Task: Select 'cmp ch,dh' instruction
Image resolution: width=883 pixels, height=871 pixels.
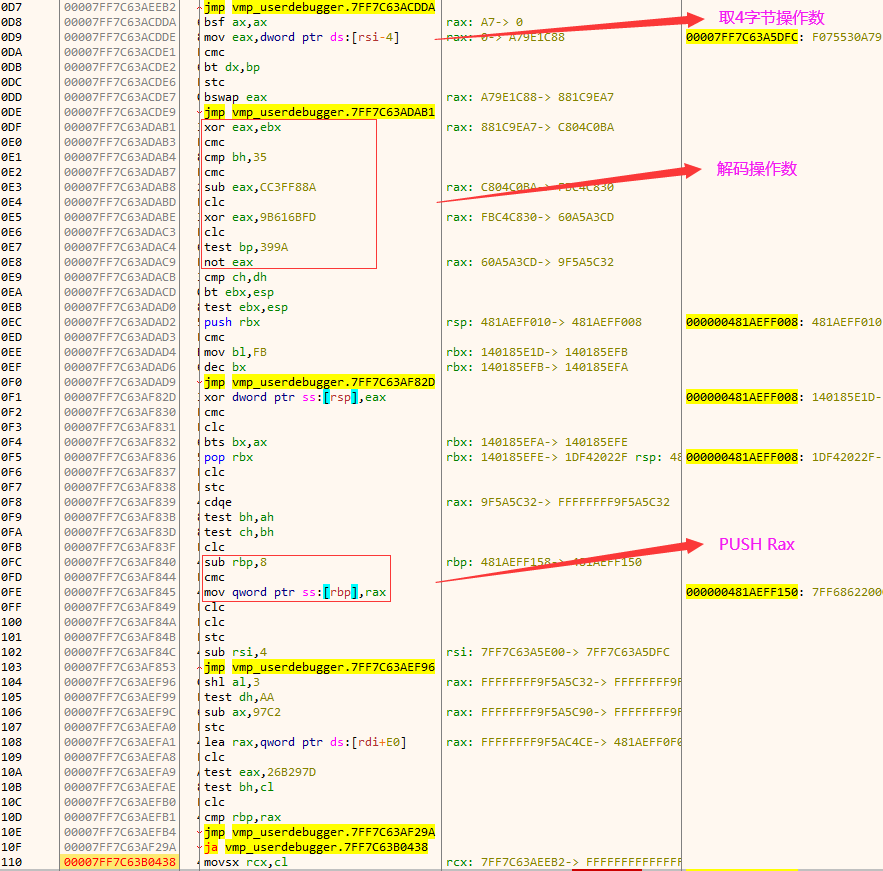Action: pos(235,278)
